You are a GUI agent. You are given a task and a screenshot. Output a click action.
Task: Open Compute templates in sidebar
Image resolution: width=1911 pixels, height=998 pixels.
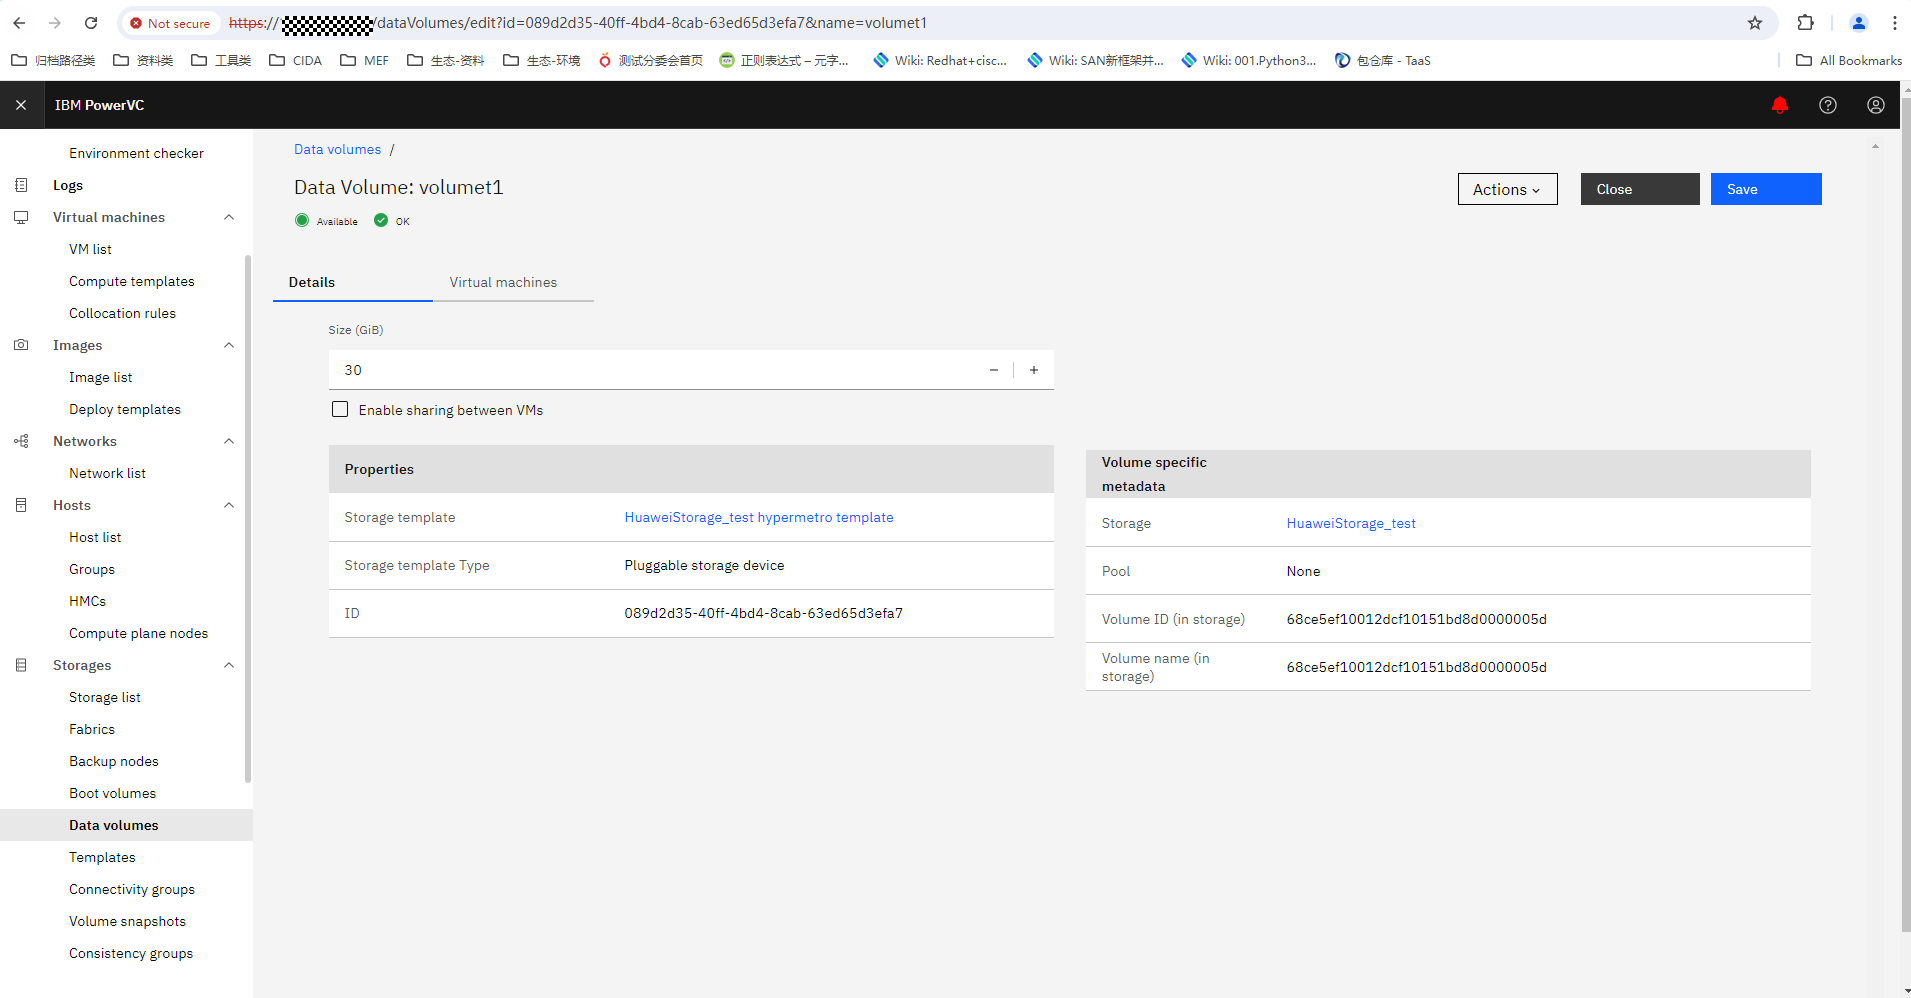click(132, 281)
